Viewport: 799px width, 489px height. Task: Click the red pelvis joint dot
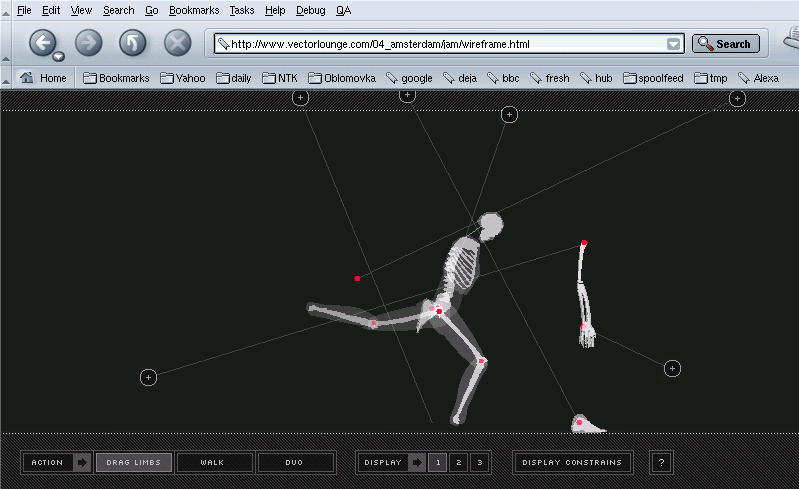(439, 311)
